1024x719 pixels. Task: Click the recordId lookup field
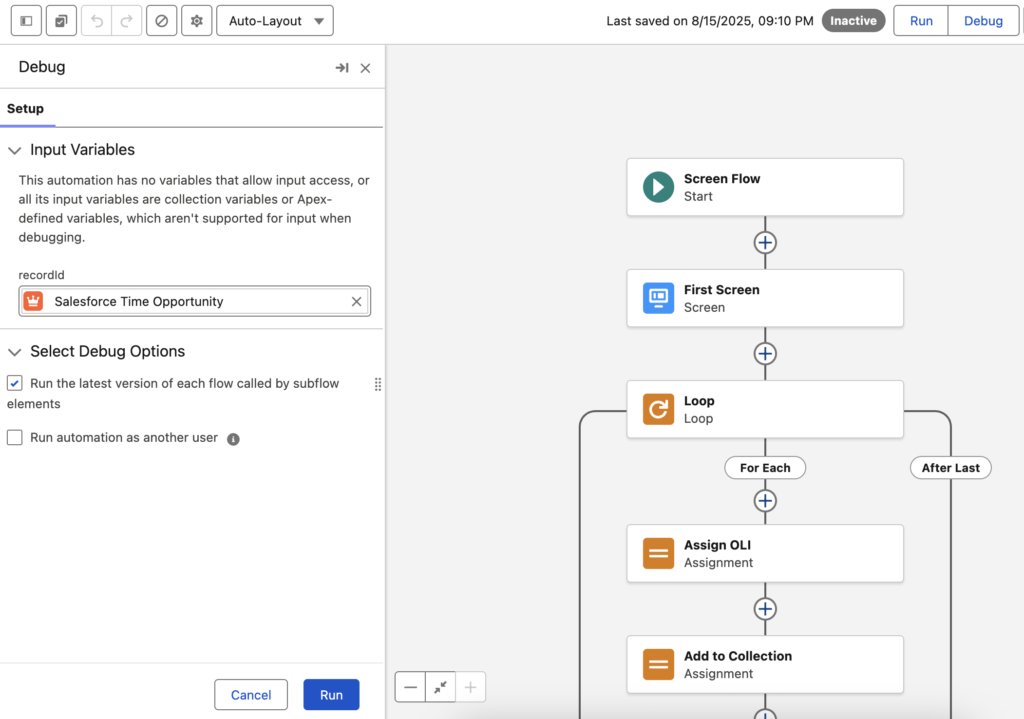click(195, 301)
